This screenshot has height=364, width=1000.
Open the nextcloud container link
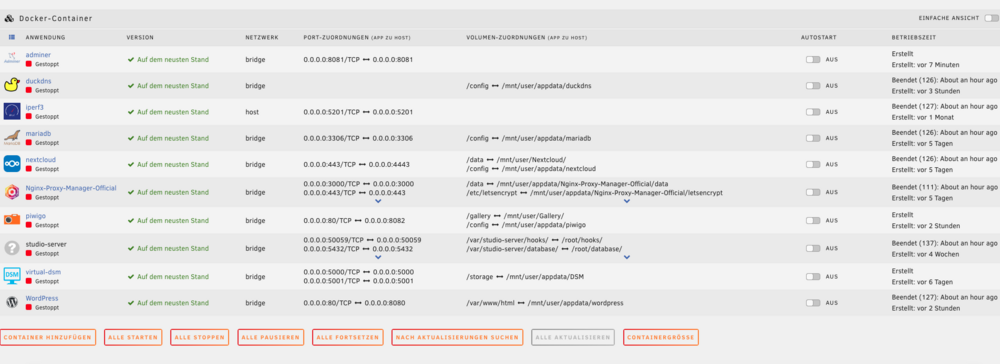(x=40, y=159)
